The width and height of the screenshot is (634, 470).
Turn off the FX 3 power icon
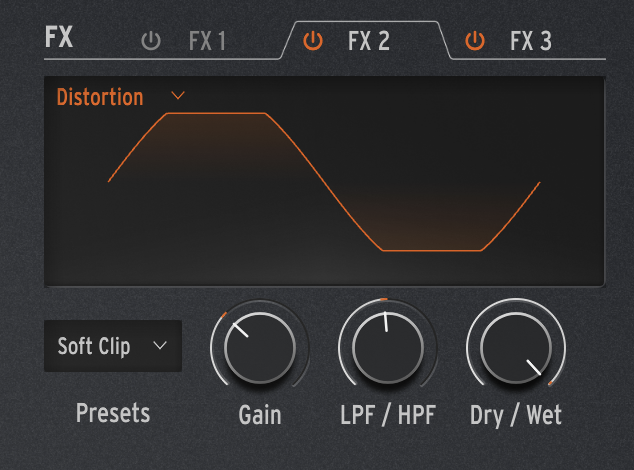pos(475,41)
